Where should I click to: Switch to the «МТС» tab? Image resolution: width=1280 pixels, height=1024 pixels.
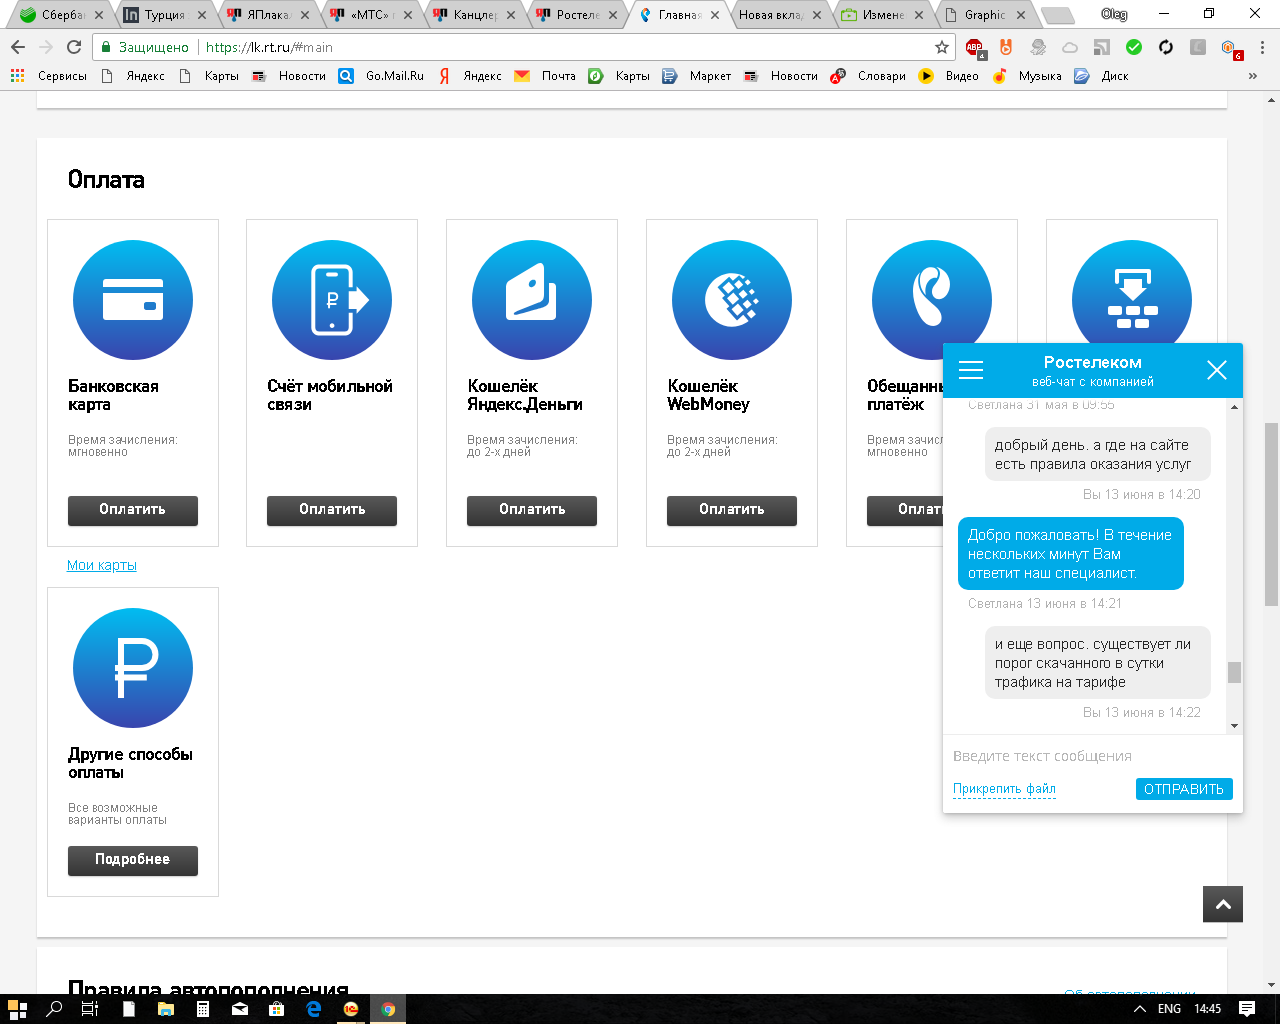pyautogui.click(x=370, y=15)
